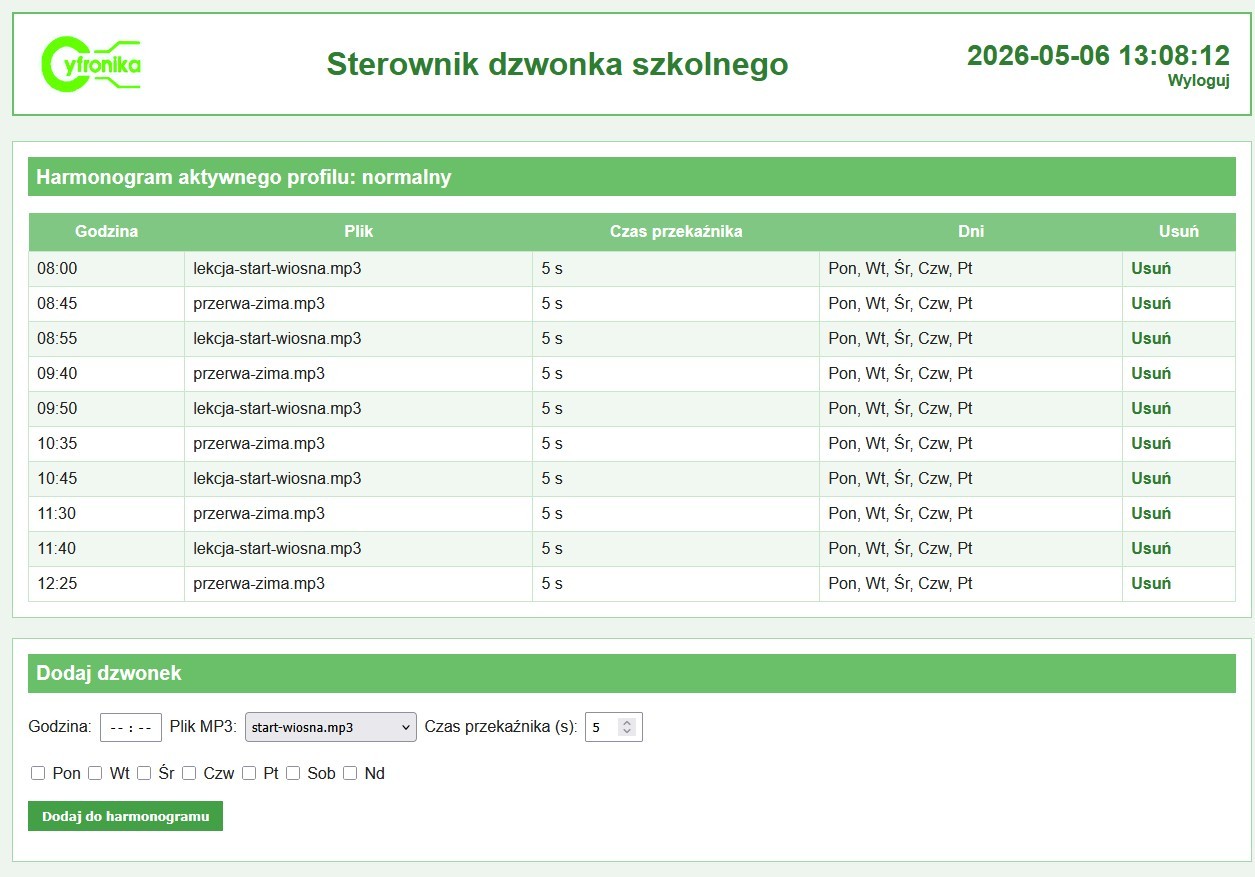The image size is (1255, 877).
Task: Click the Godzina time input field
Action: click(131, 727)
